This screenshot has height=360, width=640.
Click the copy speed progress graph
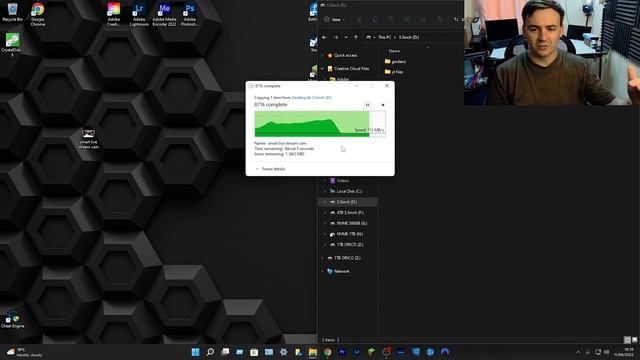[320, 124]
